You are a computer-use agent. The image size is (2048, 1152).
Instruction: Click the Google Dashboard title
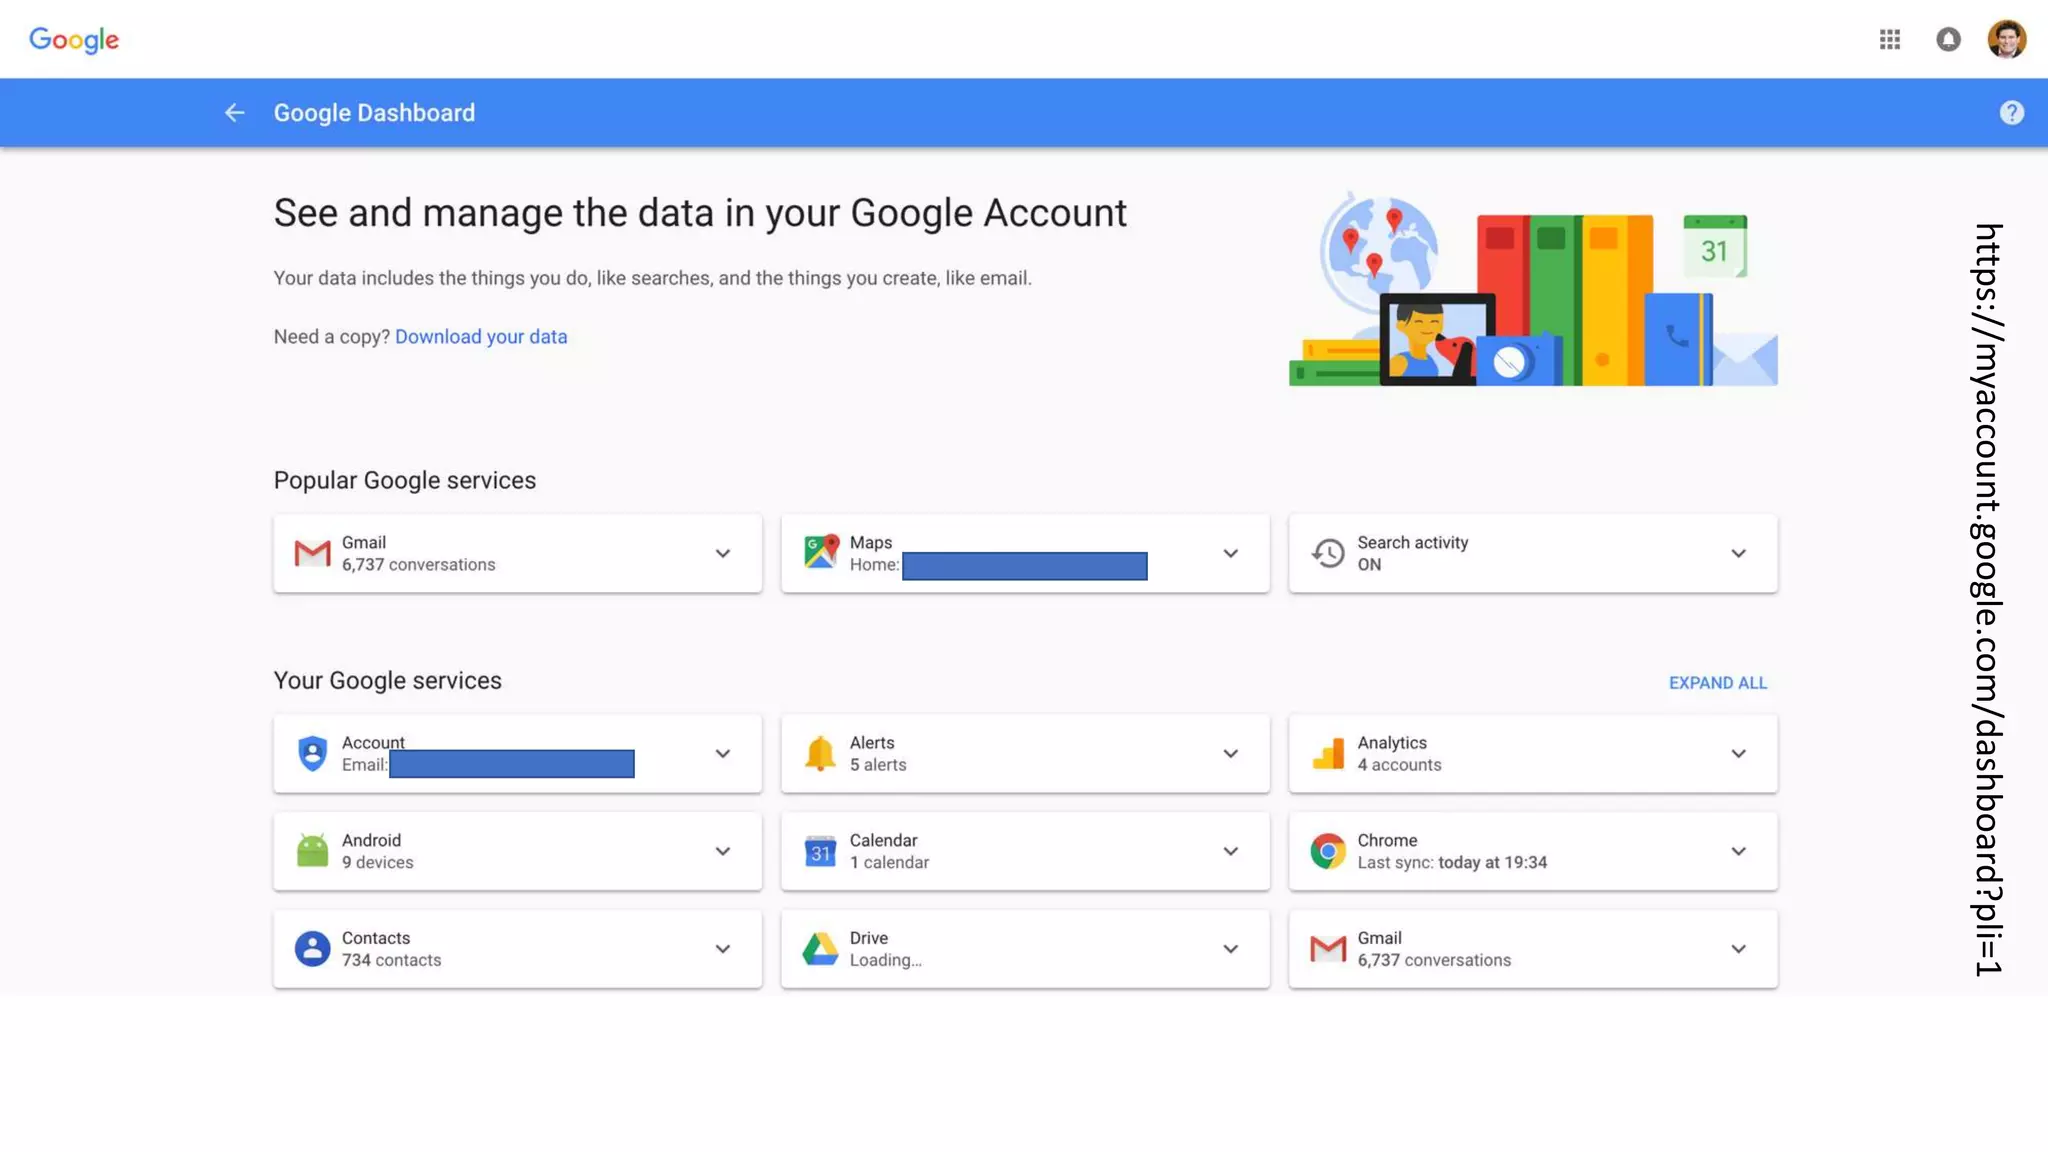click(374, 113)
